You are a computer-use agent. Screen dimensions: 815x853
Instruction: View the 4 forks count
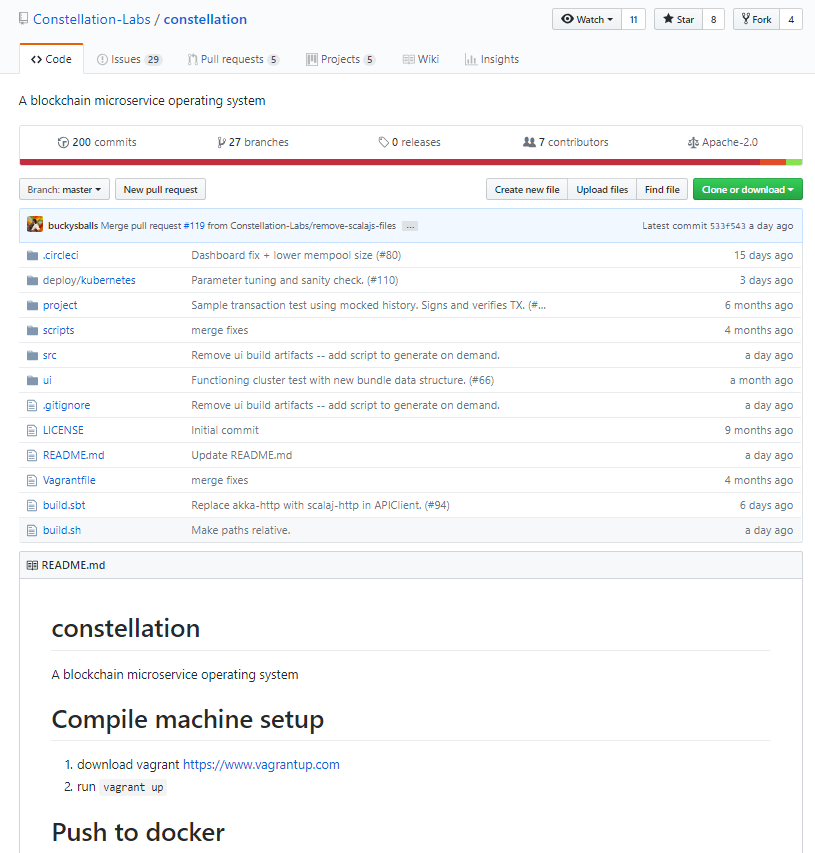click(x=791, y=19)
